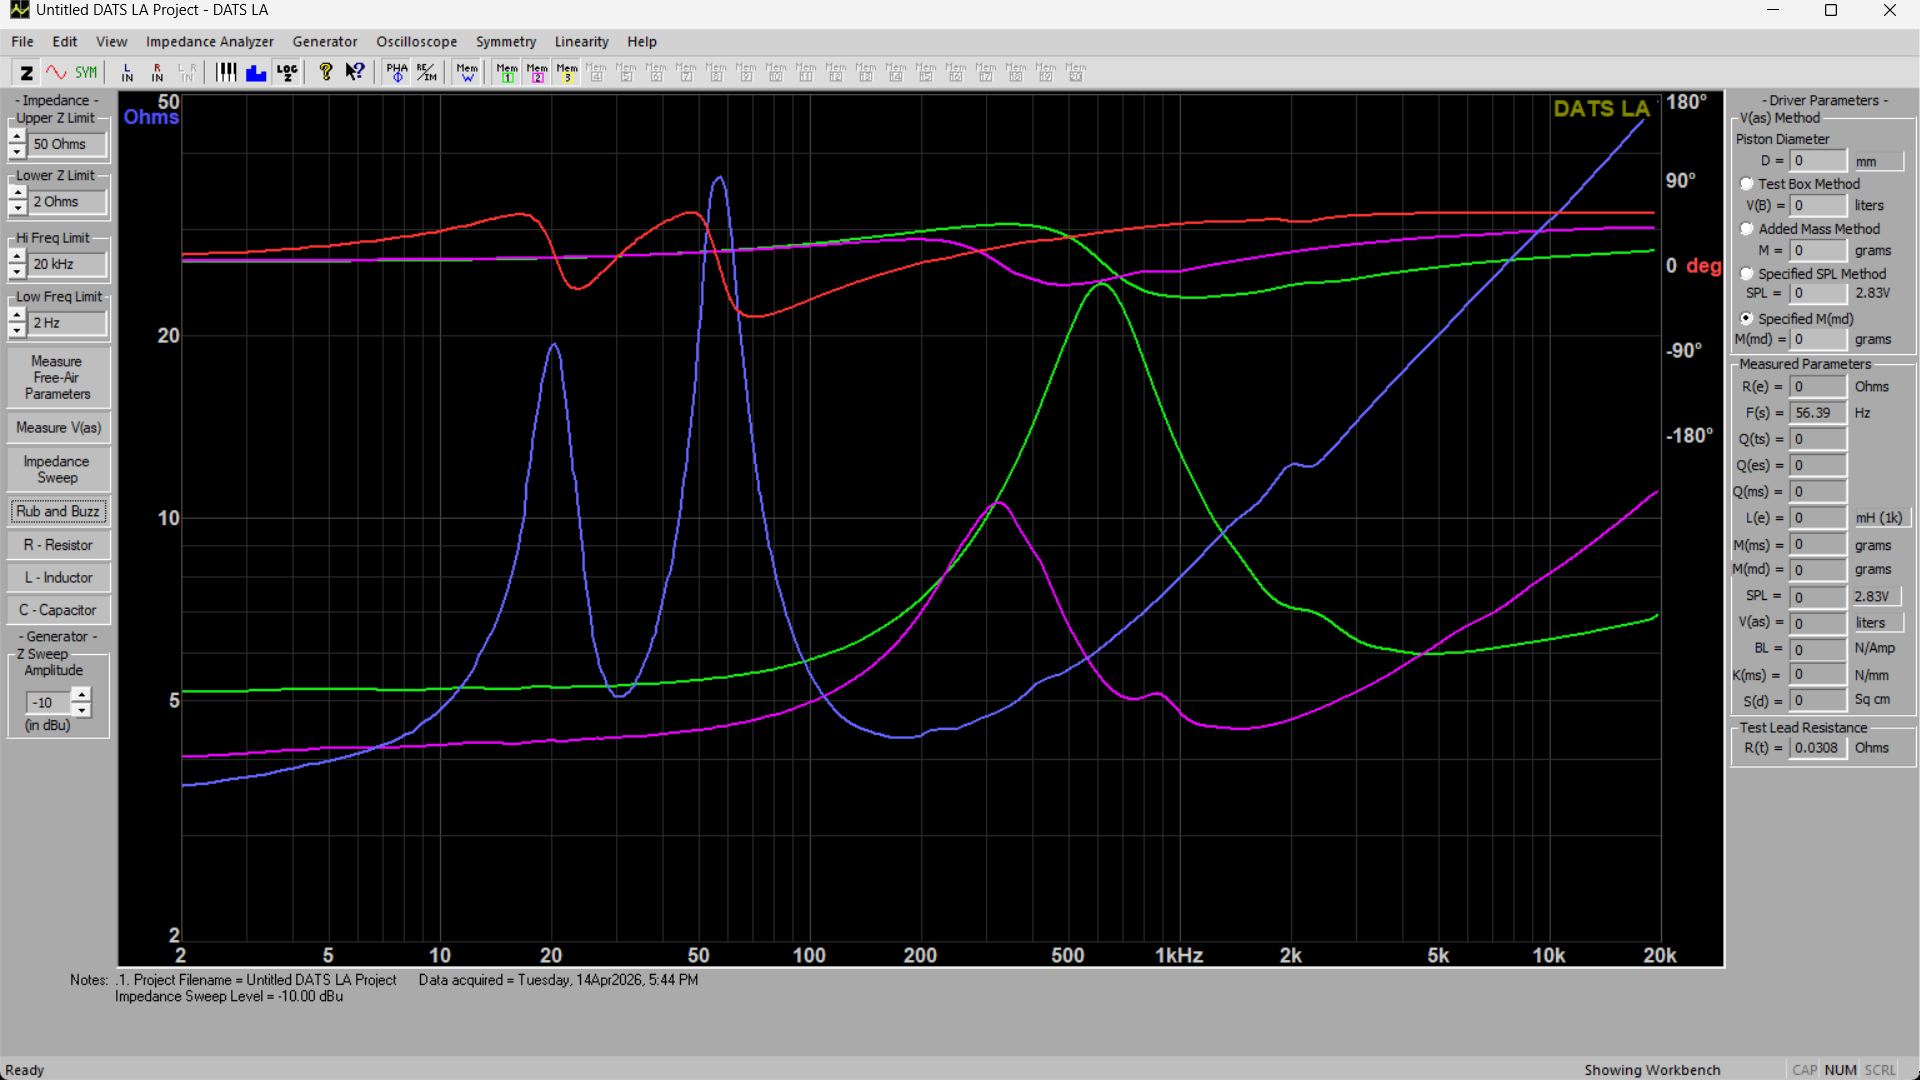Decrease the Hi Freq Limit spinner
The height and width of the screenshot is (1080, 1920).
17,271
